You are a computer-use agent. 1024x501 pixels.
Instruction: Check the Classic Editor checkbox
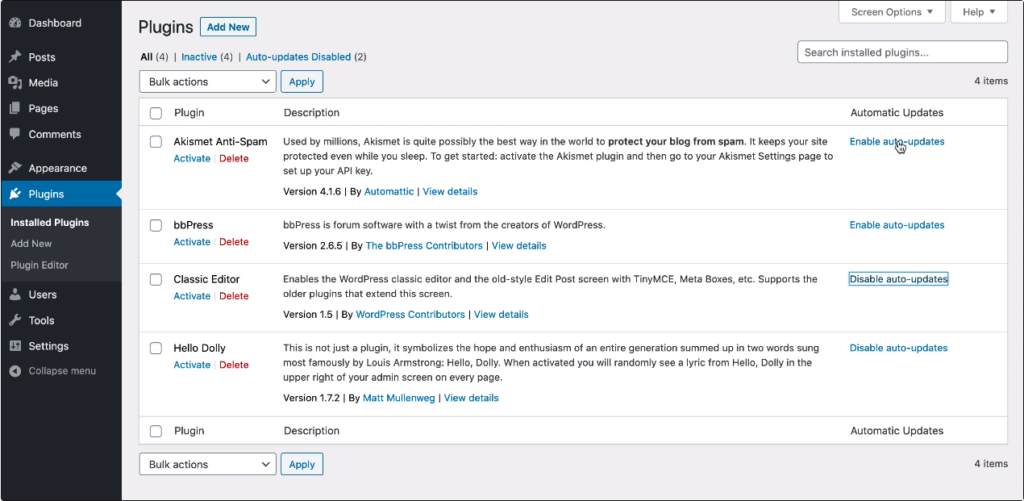click(x=155, y=280)
